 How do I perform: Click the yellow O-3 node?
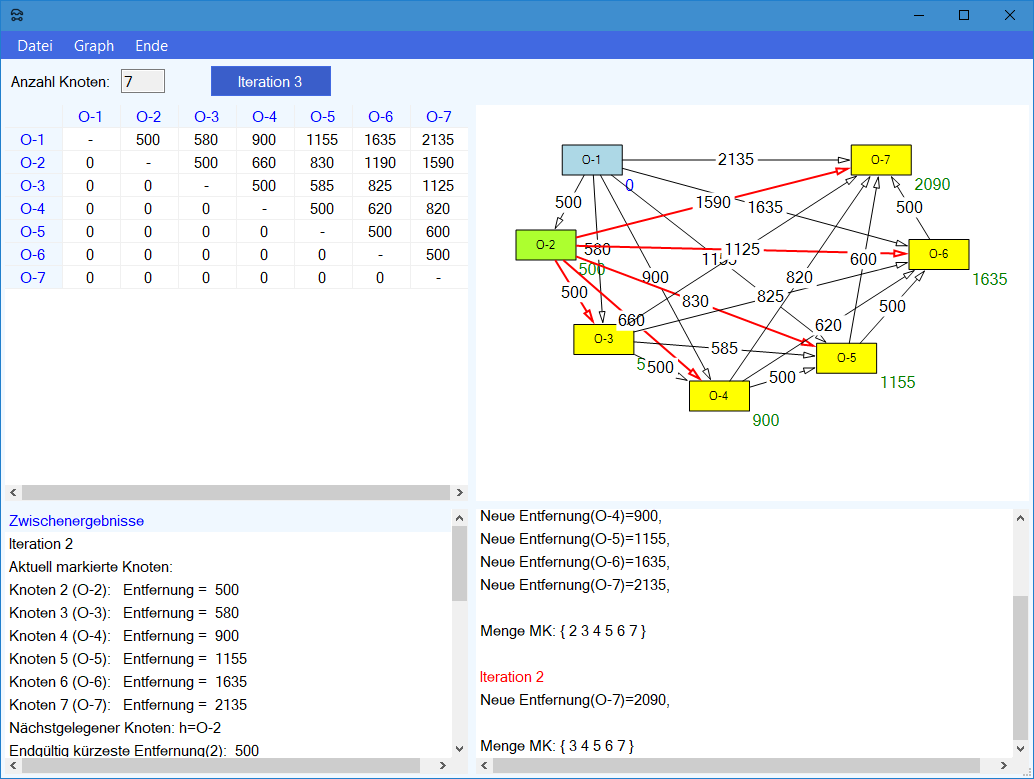pyautogui.click(x=603, y=339)
